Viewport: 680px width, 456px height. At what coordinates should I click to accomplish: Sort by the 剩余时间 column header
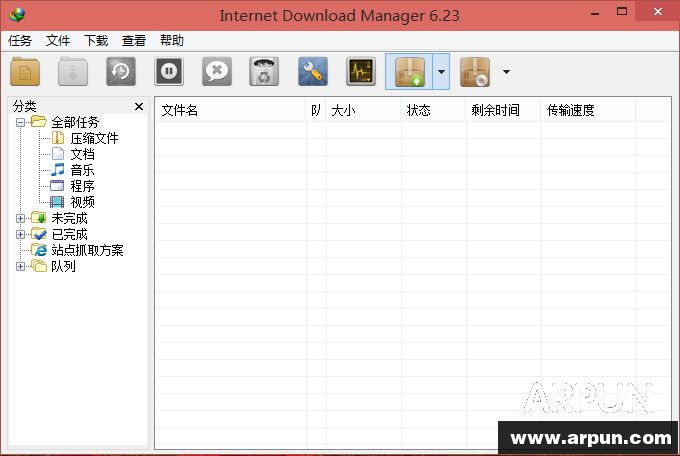(503, 110)
